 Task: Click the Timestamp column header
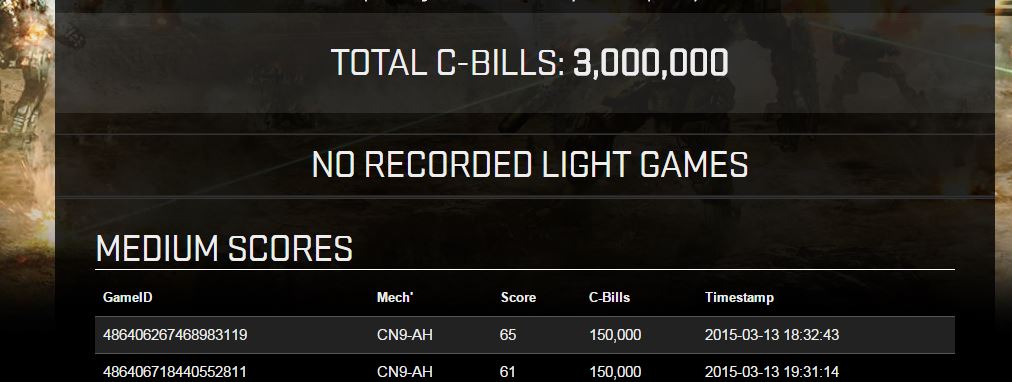pyautogui.click(x=739, y=297)
